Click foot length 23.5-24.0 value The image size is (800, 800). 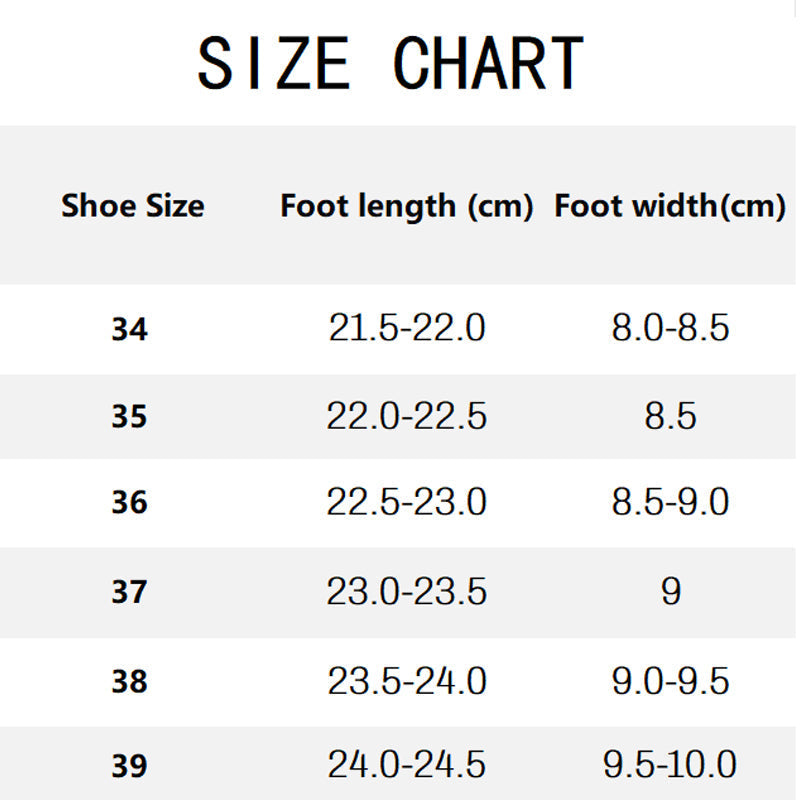[406, 680]
